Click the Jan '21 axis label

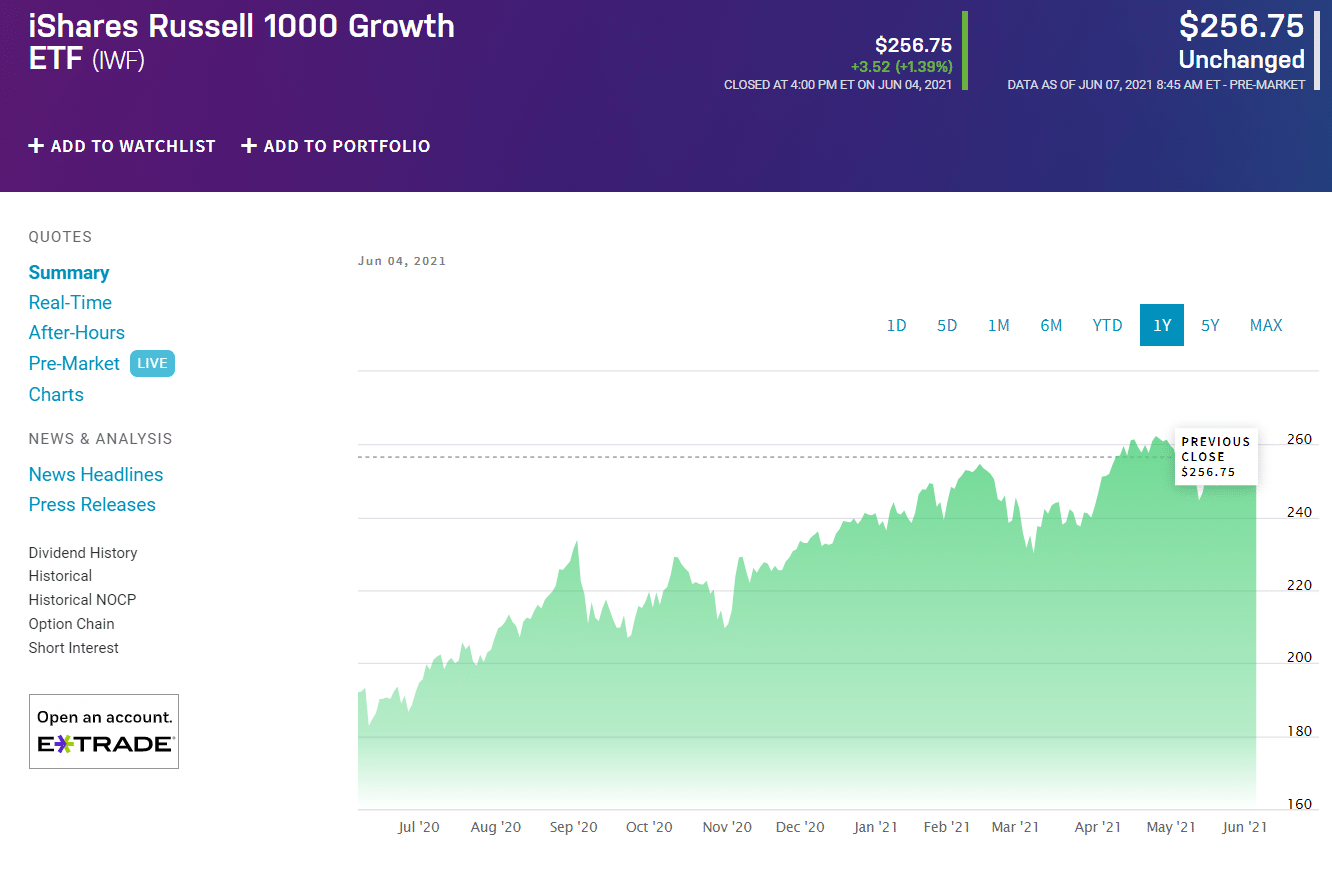876,827
